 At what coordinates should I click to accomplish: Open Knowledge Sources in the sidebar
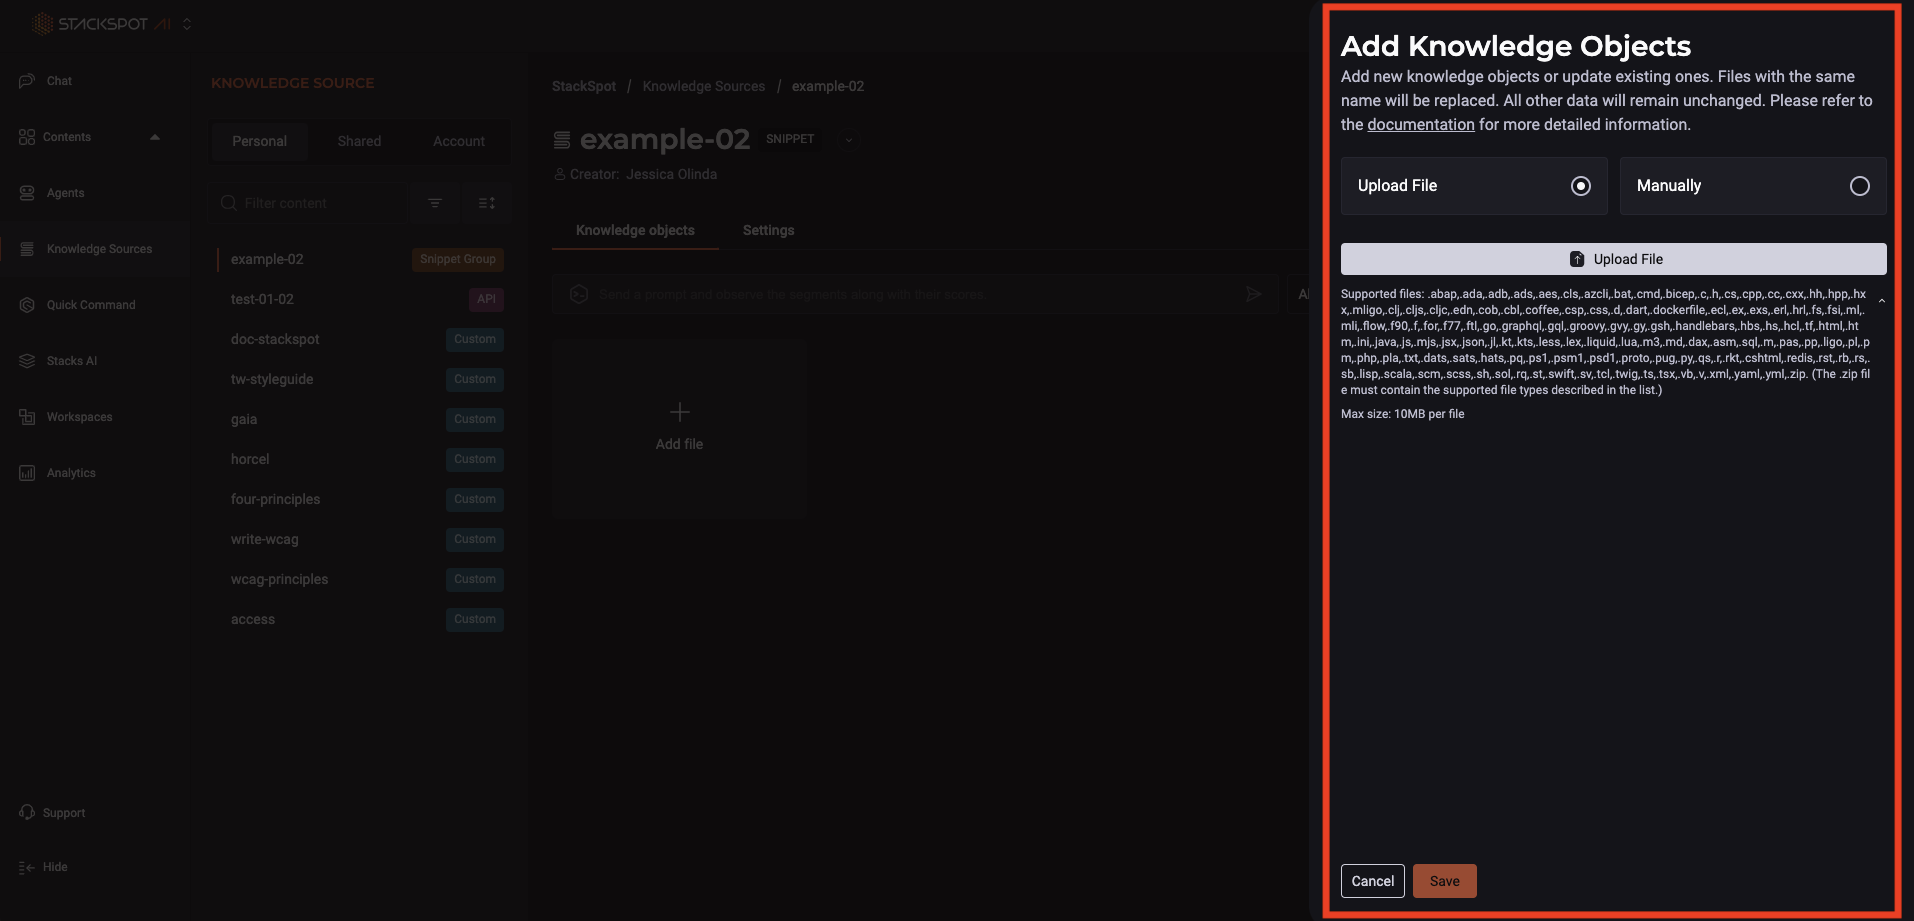point(99,249)
